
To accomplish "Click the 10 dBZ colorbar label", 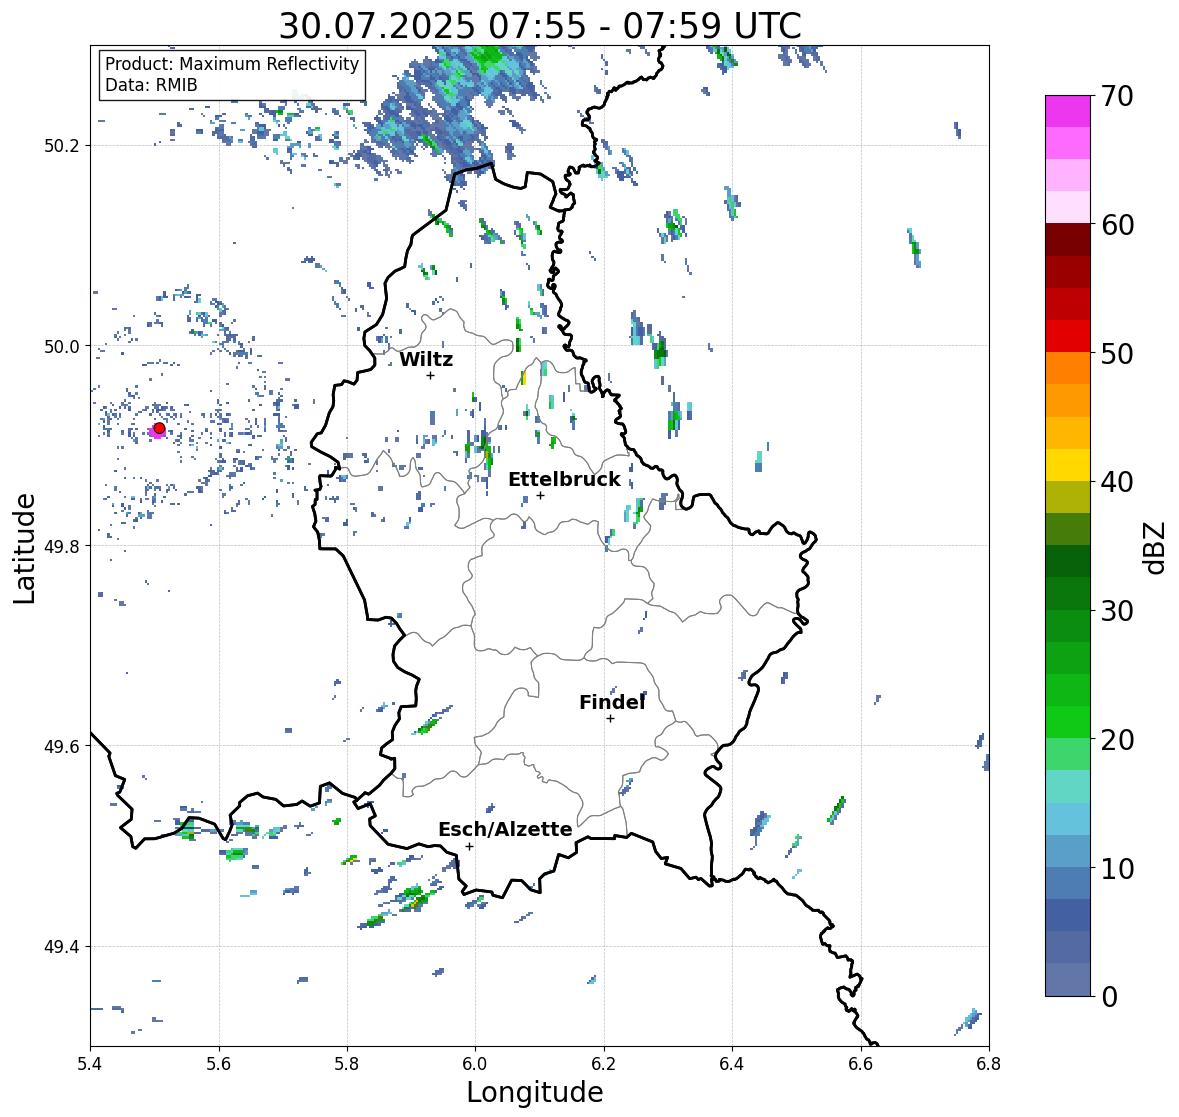I will point(1117,868).
